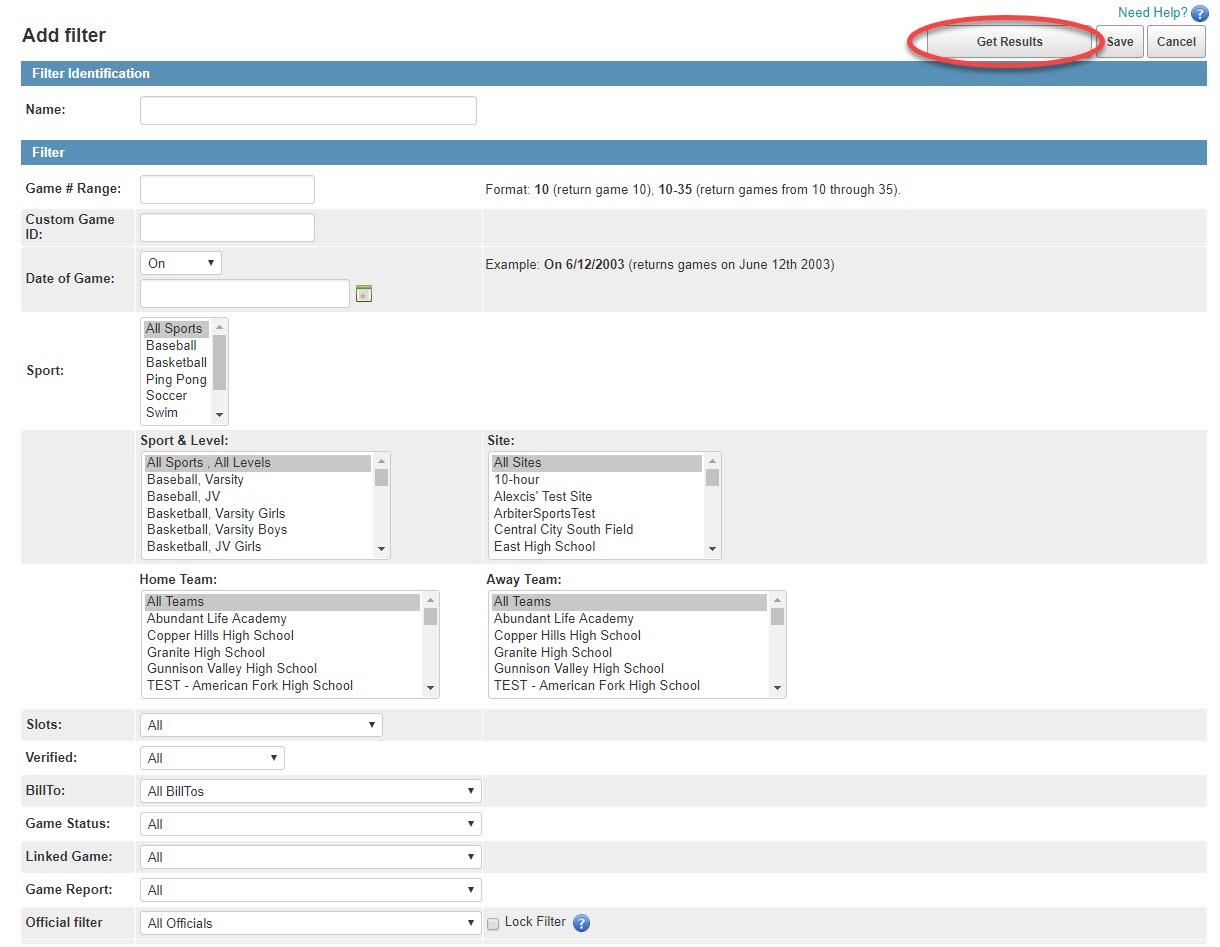
Task: Select 'Baseball' in the Sport list
Action: click(x=177, y=346)
